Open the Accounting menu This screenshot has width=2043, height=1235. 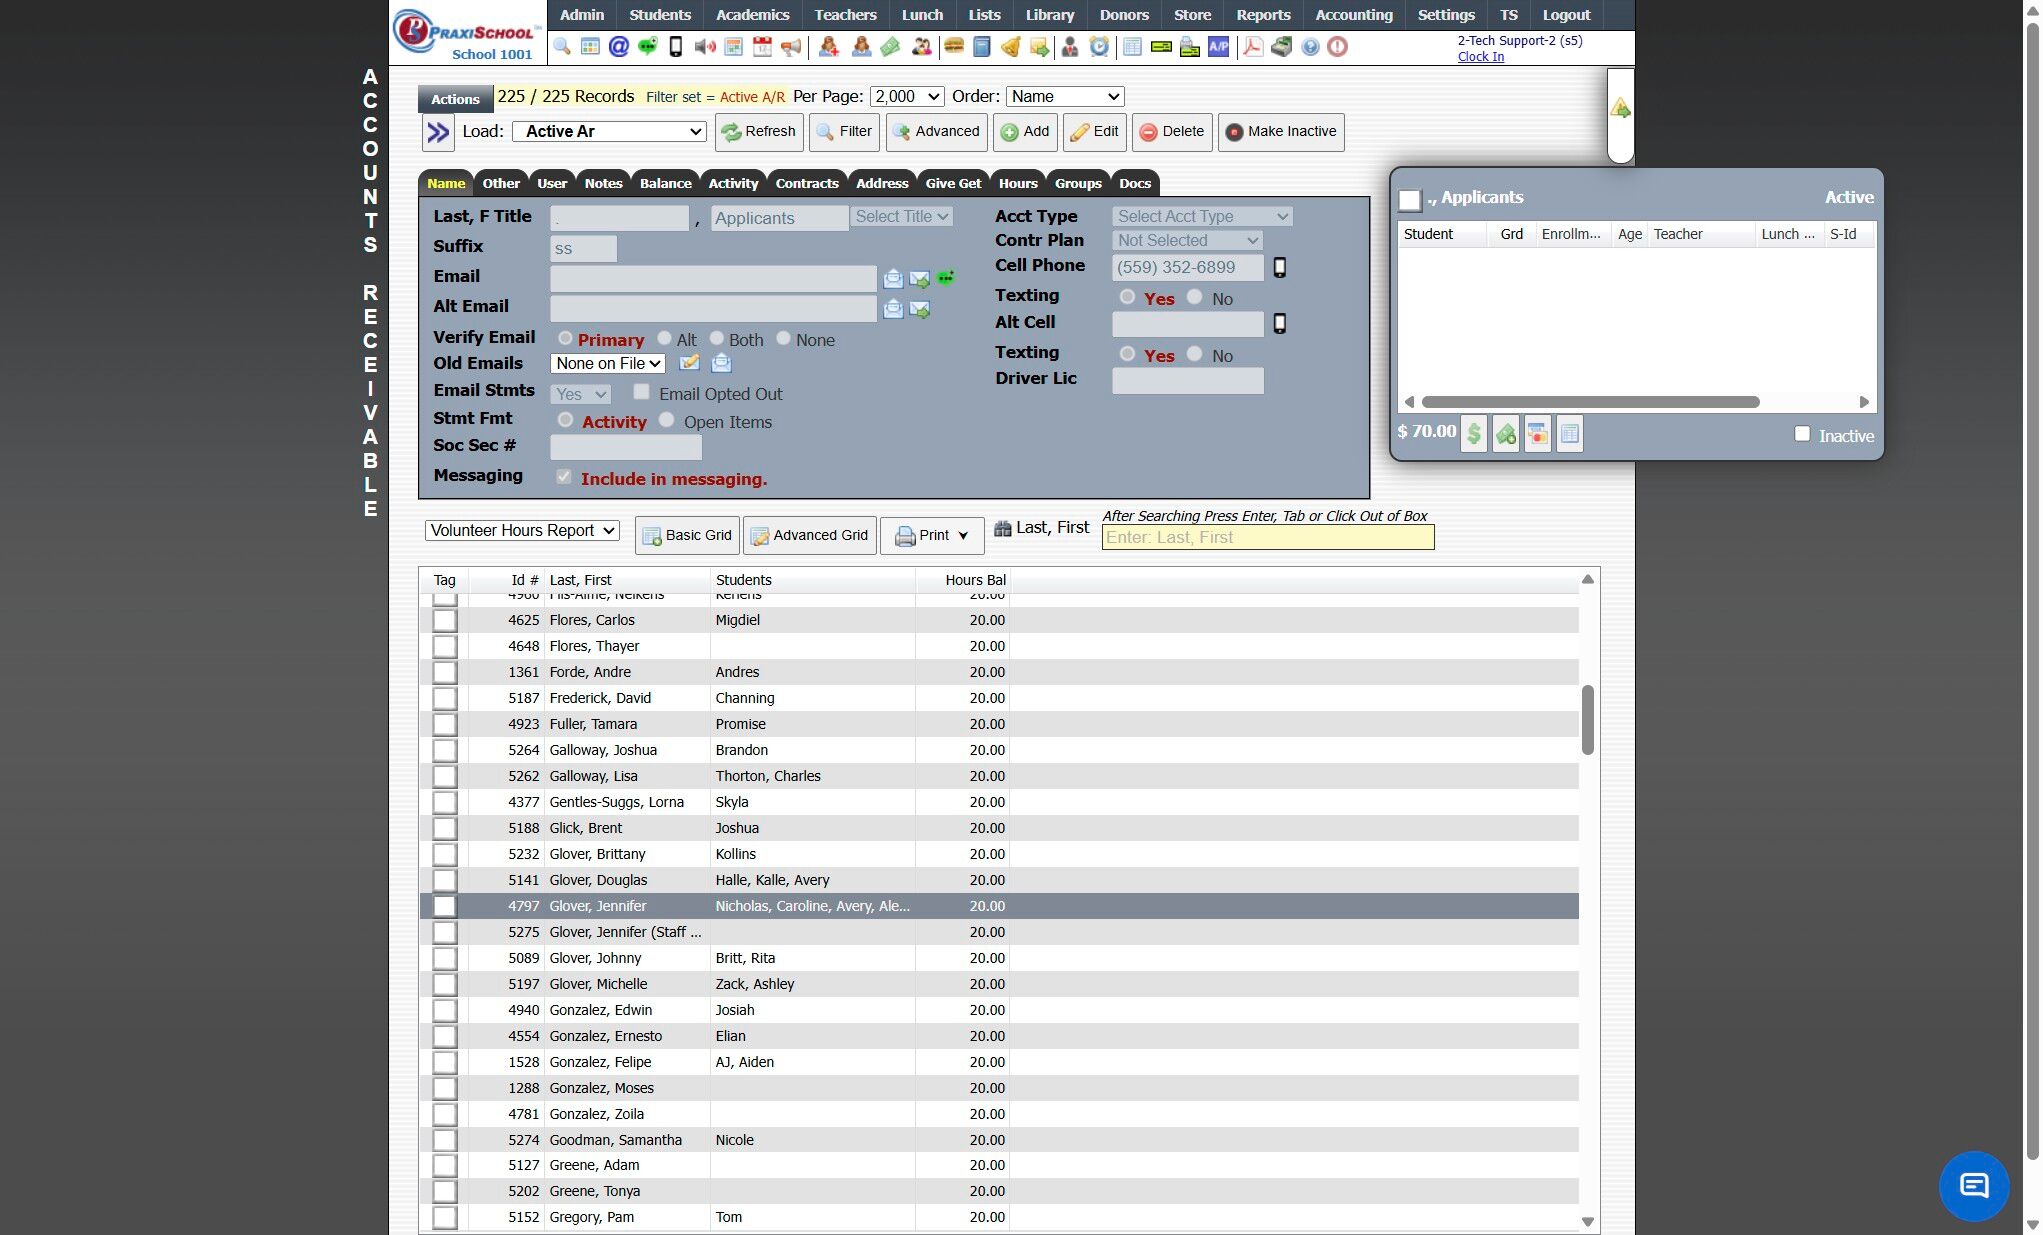coord(1353,15)
